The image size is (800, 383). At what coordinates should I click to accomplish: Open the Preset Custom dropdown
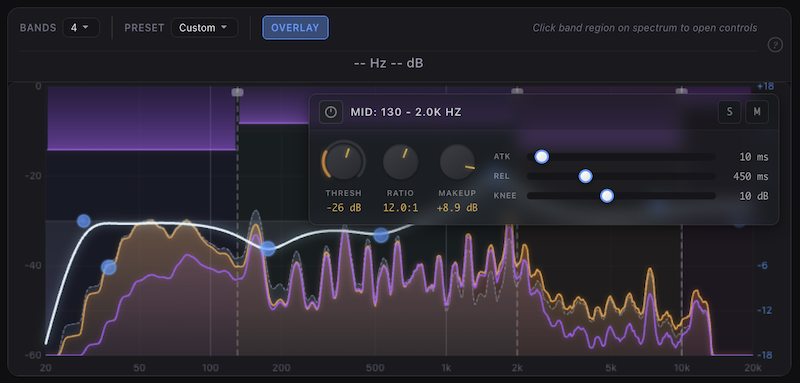[204, 28]
